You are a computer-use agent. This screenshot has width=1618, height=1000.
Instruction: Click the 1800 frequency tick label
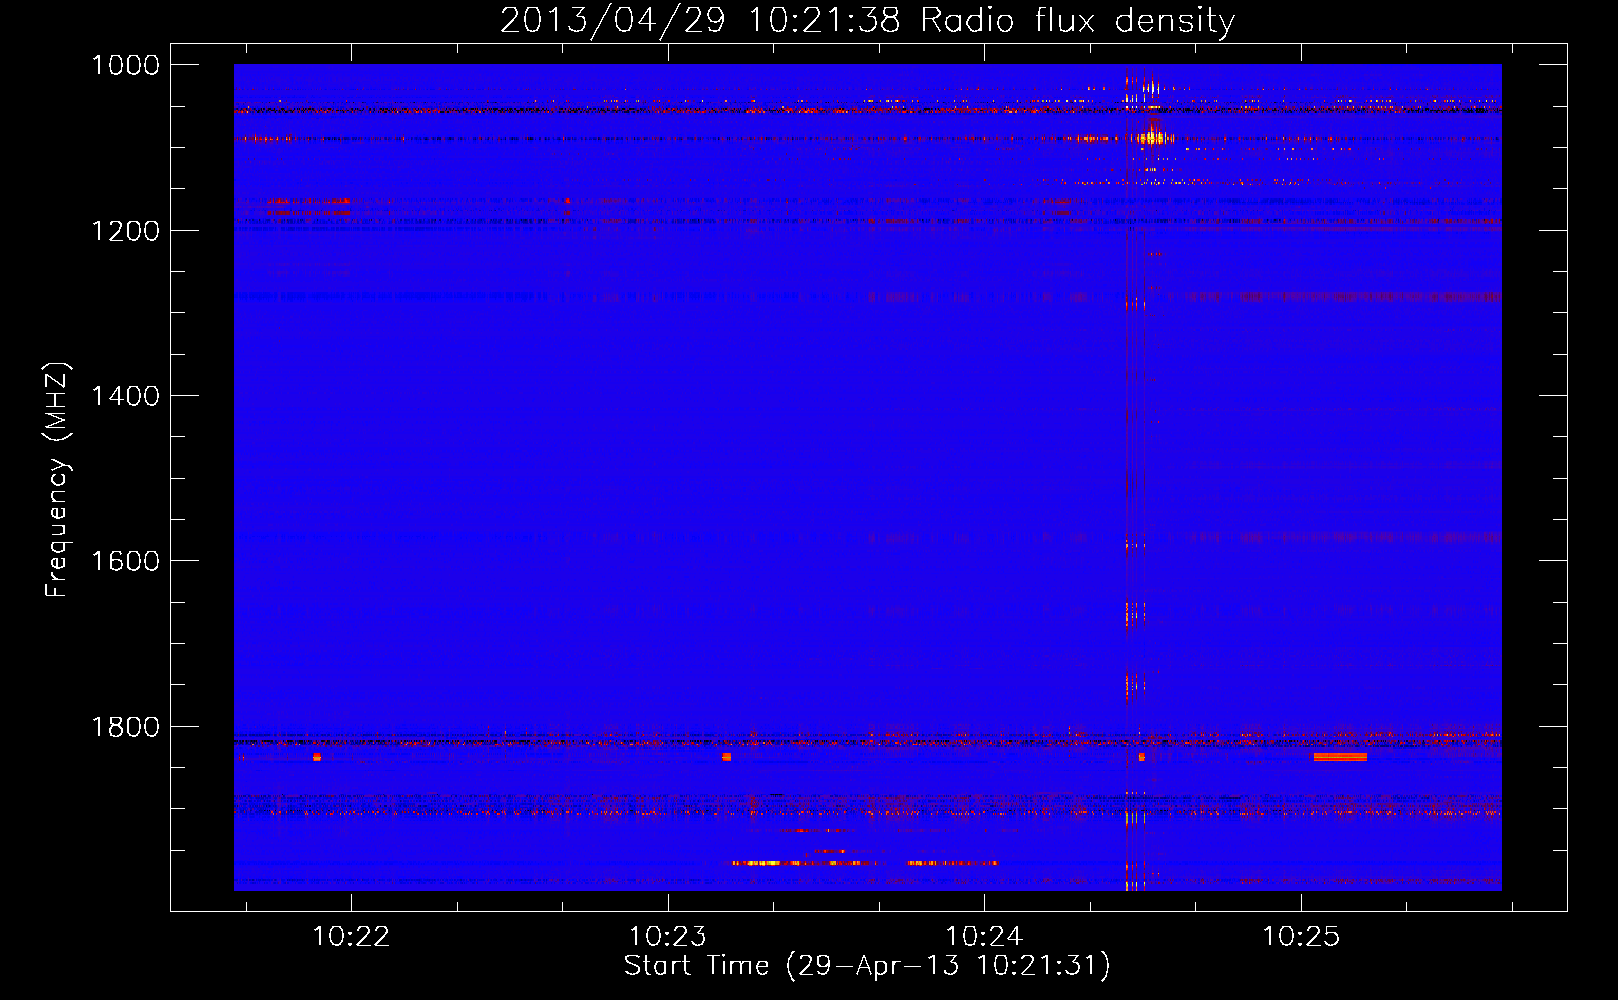coord(125,727)
